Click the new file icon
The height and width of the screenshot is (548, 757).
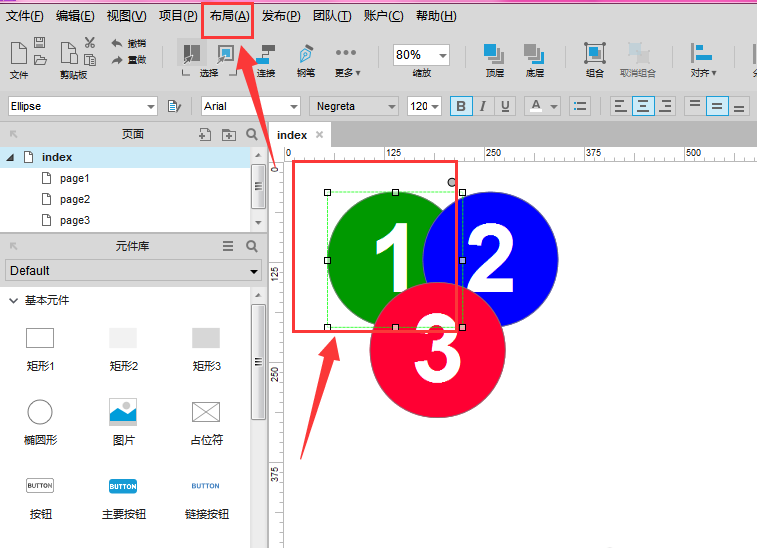19,53
